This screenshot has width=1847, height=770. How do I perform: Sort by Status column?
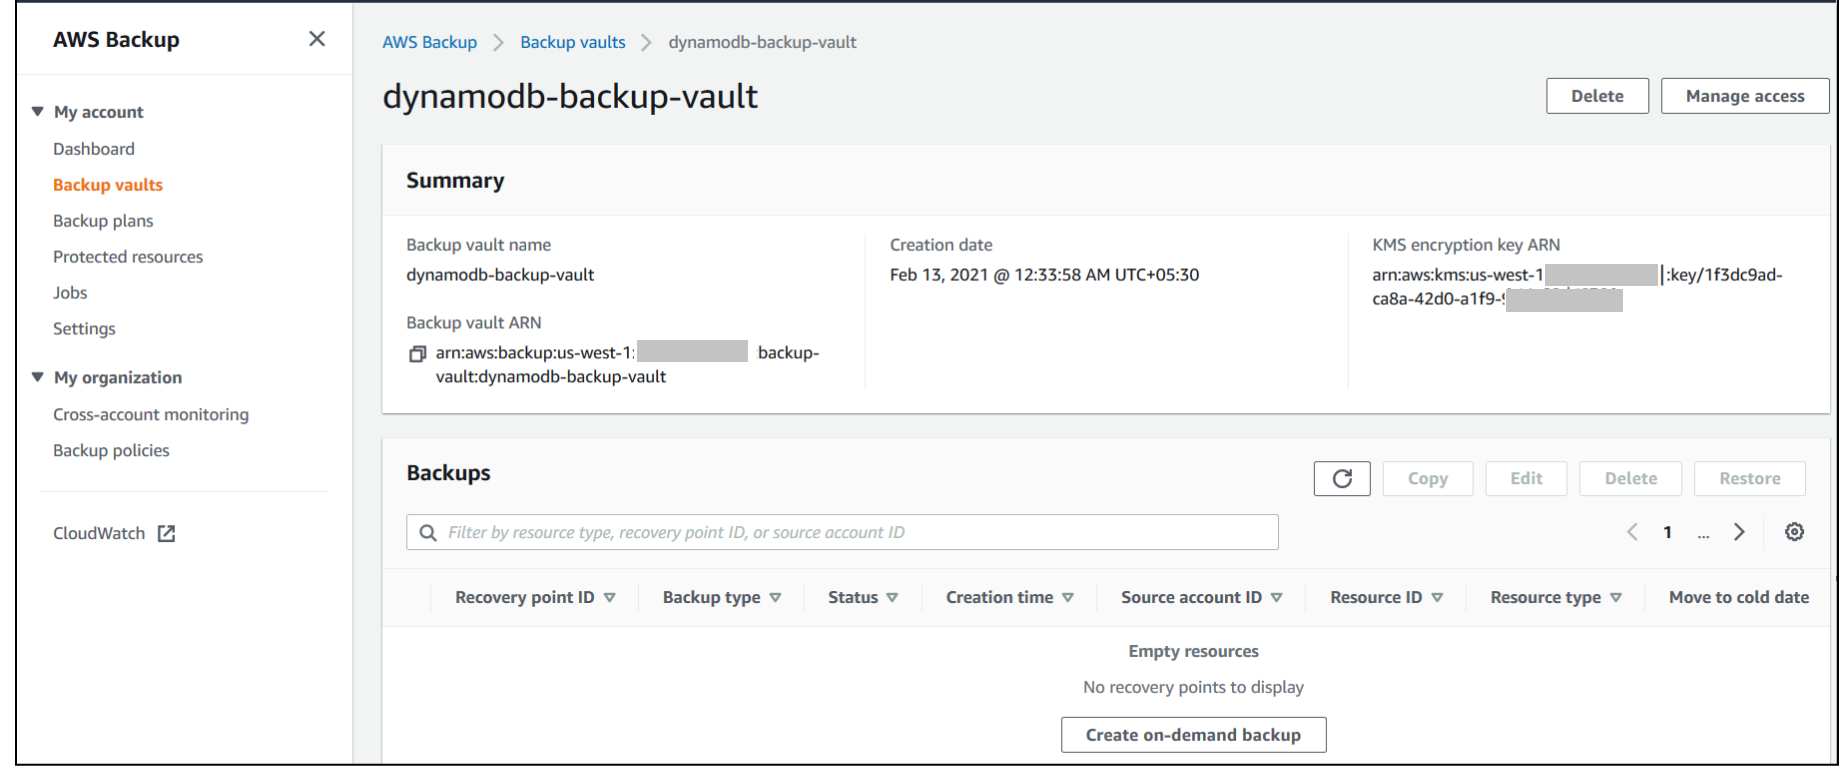[x=863, y=597]
